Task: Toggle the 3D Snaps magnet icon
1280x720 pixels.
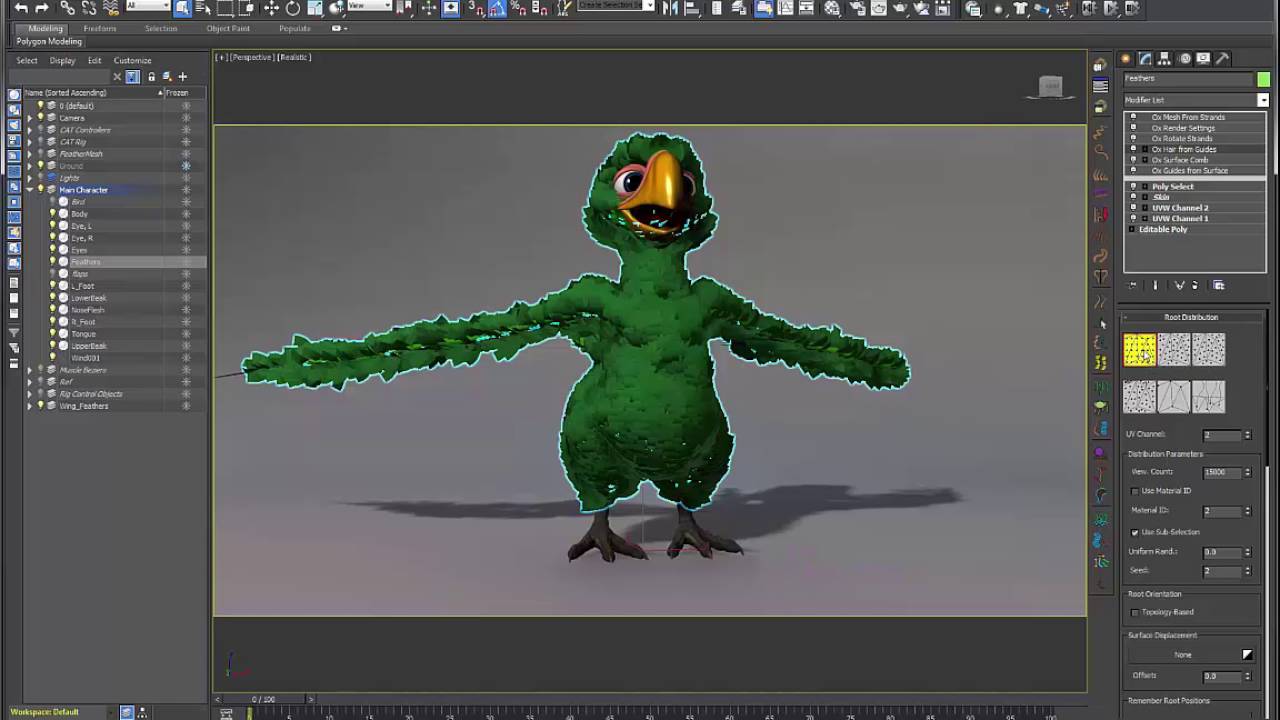Action: pos(476,8)
